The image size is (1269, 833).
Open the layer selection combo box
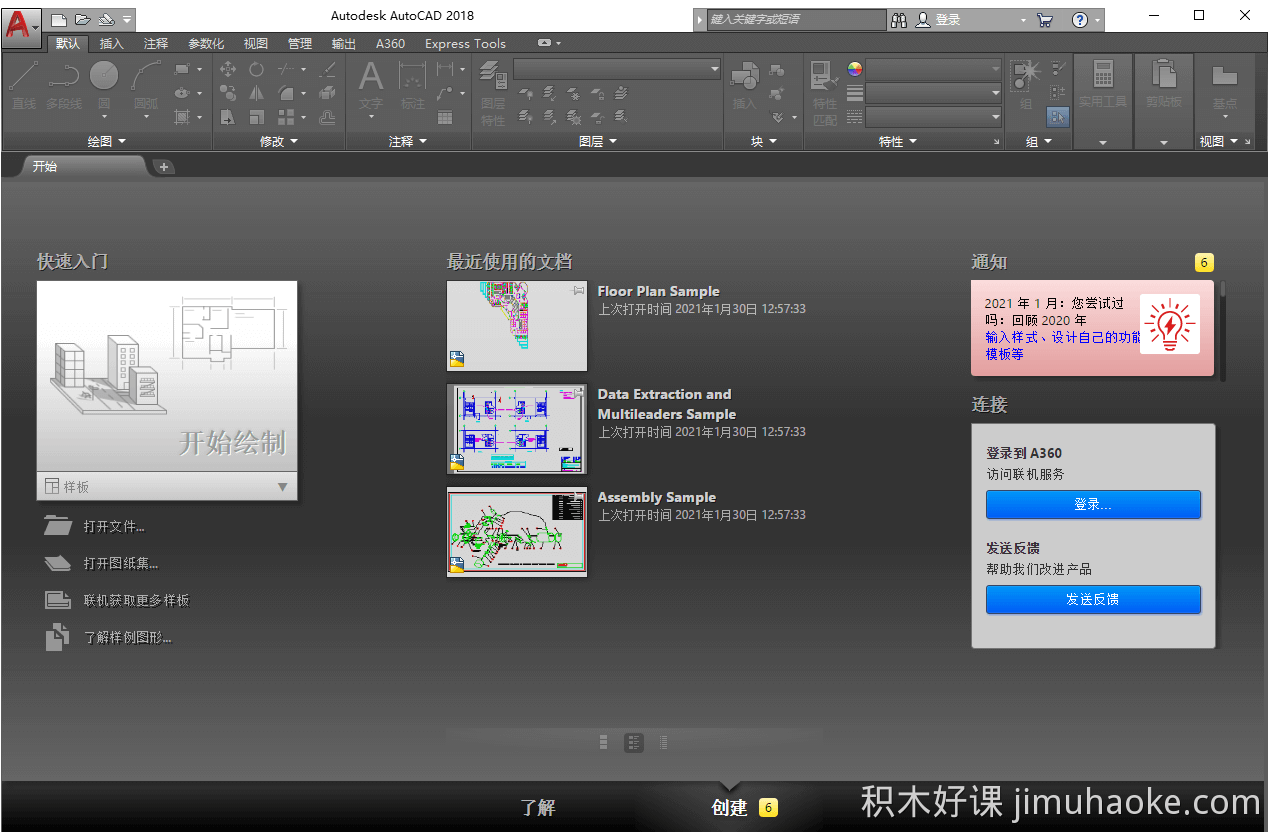[617, 68]
